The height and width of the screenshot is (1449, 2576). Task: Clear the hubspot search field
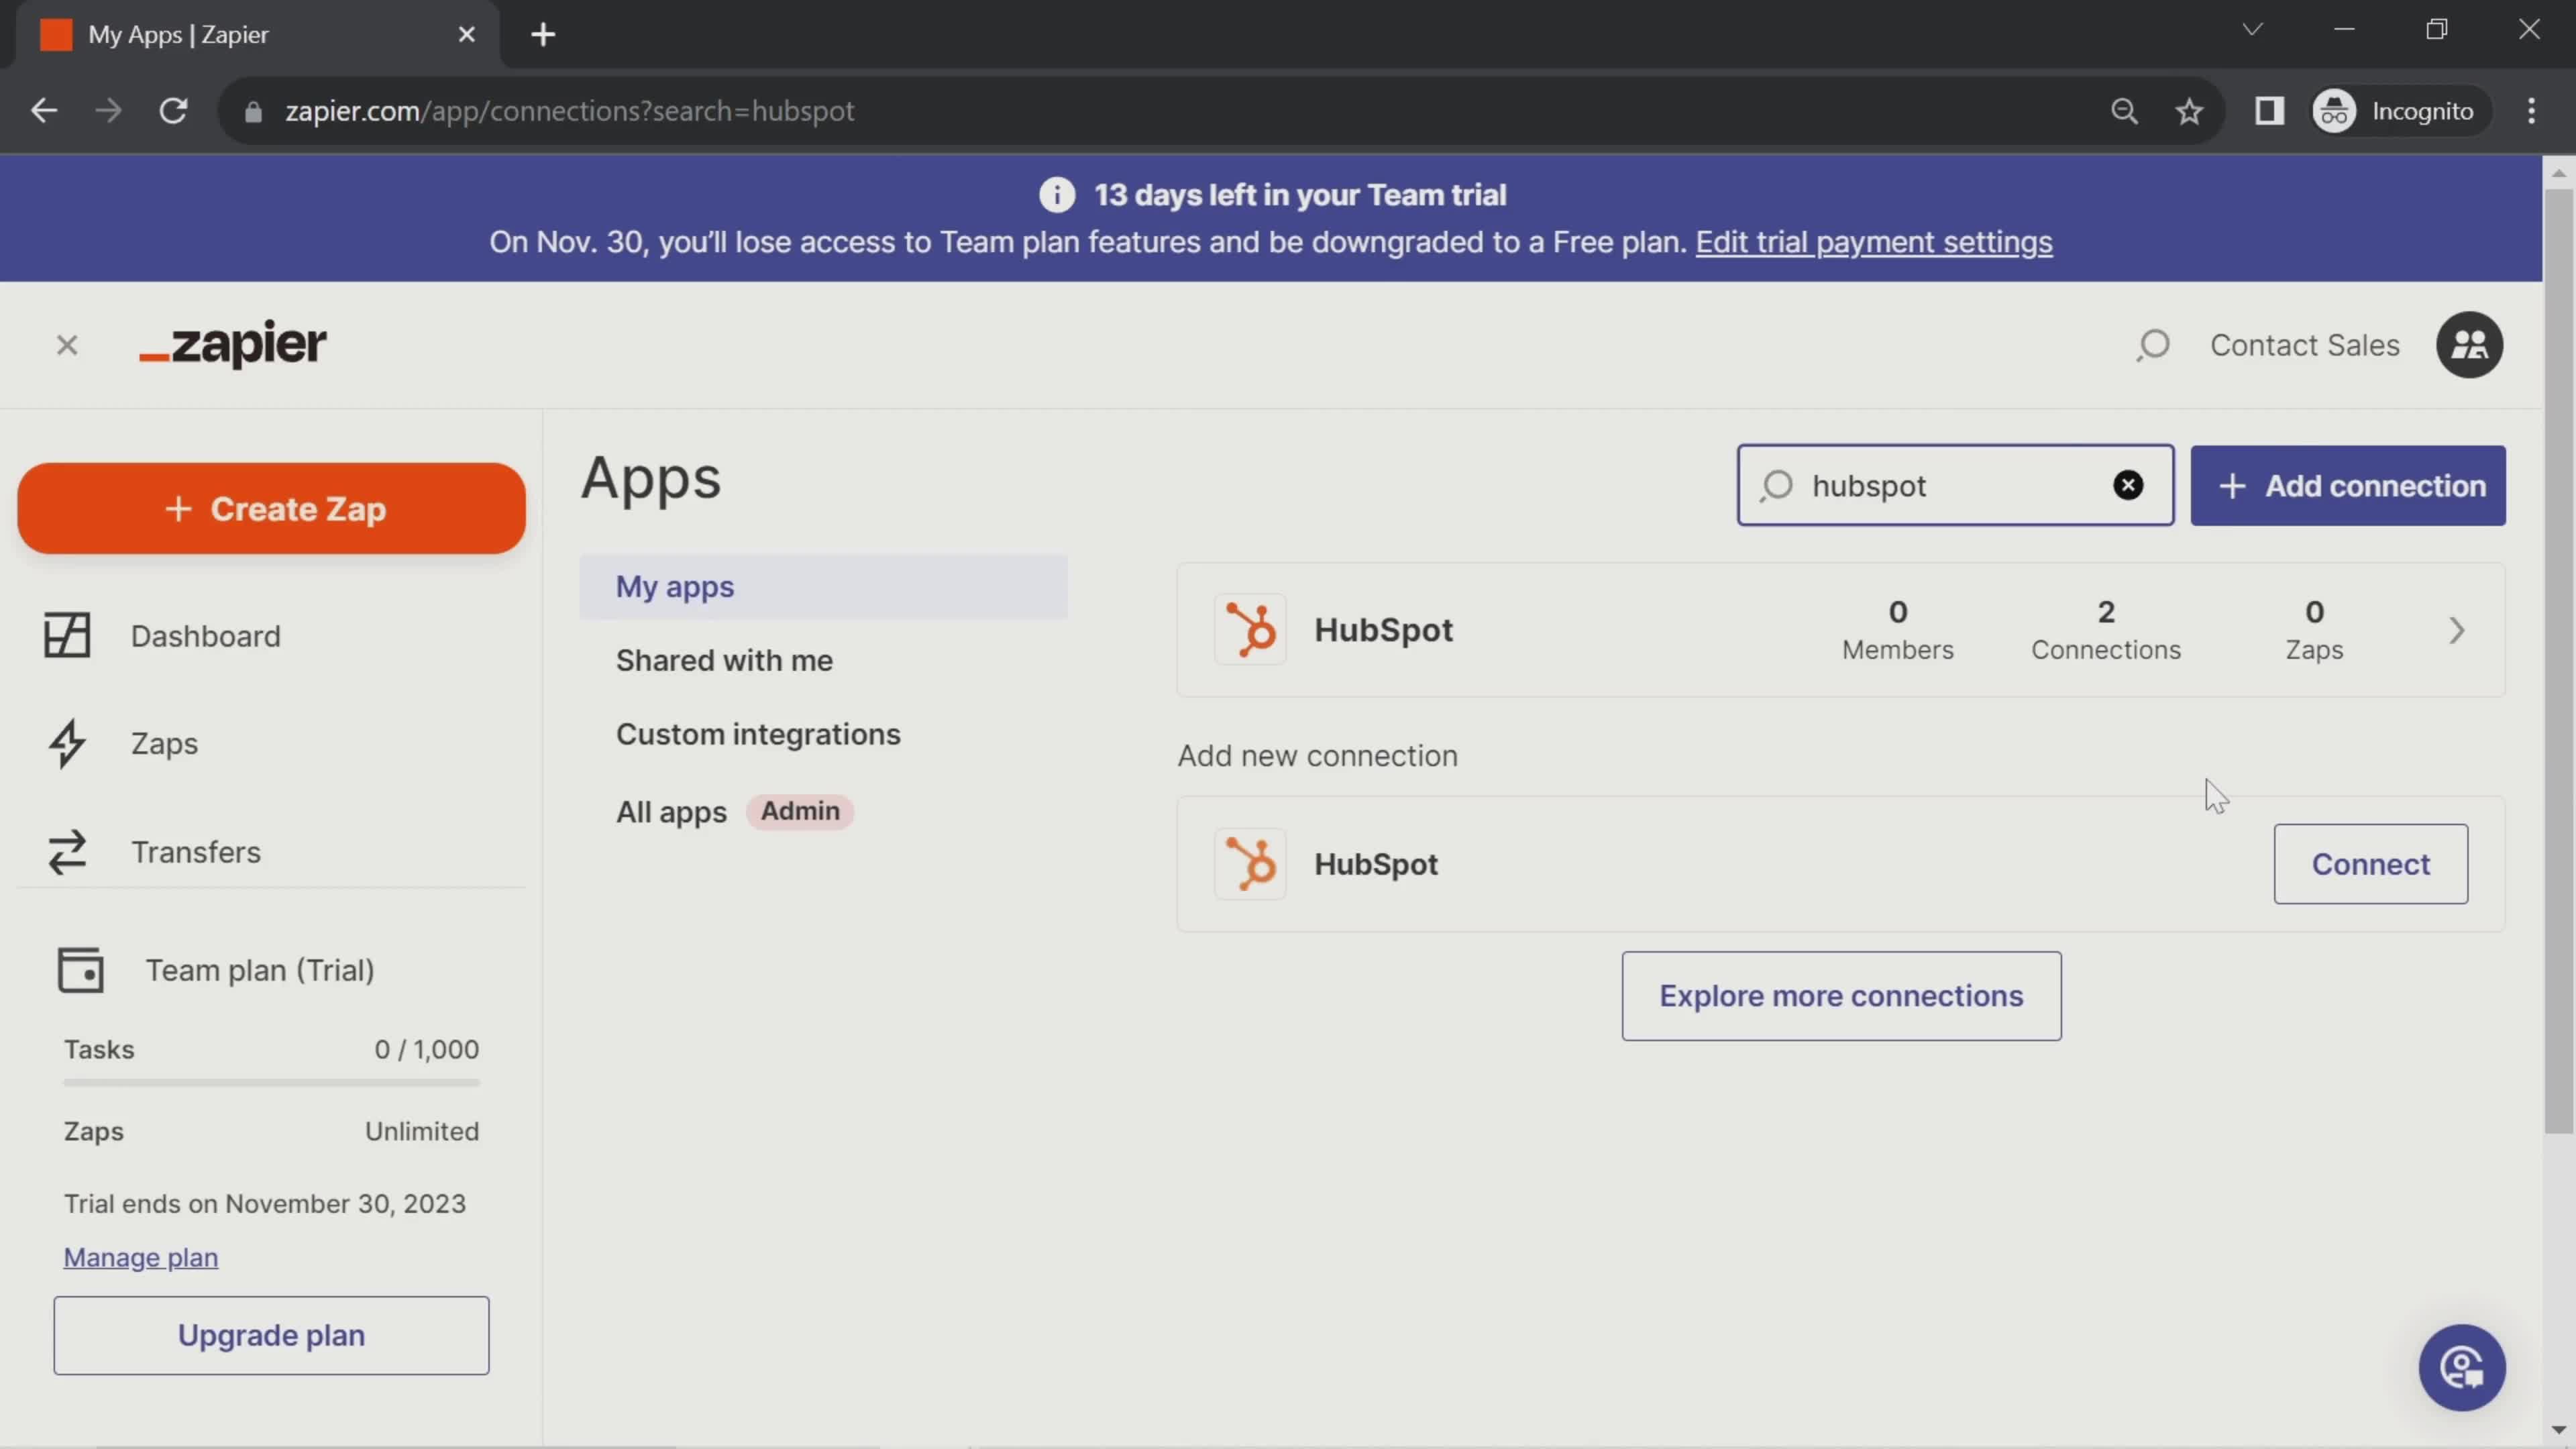pos(2130,485)
